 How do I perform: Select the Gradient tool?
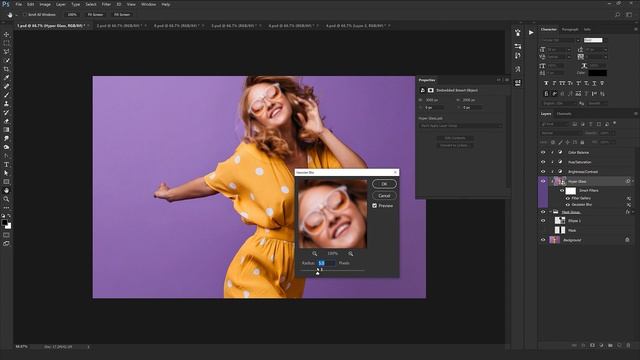coord(7,130)
